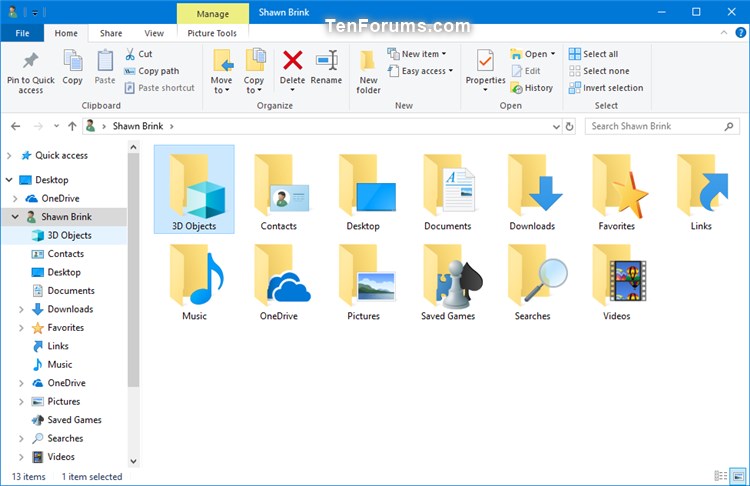The height and width of the screenshot is (486, 750).
Task: Click the Edit command in Open group
Action: tap(526, 71)
